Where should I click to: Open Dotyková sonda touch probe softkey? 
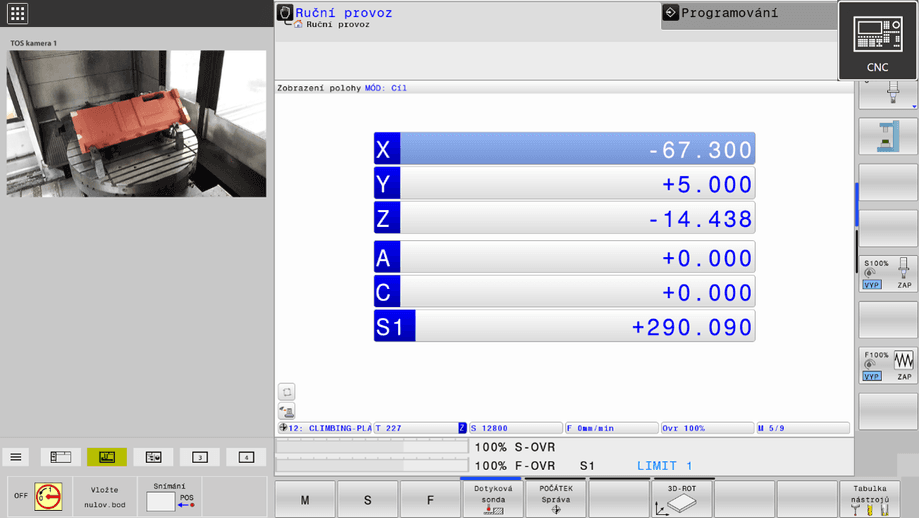click(492, 499)
